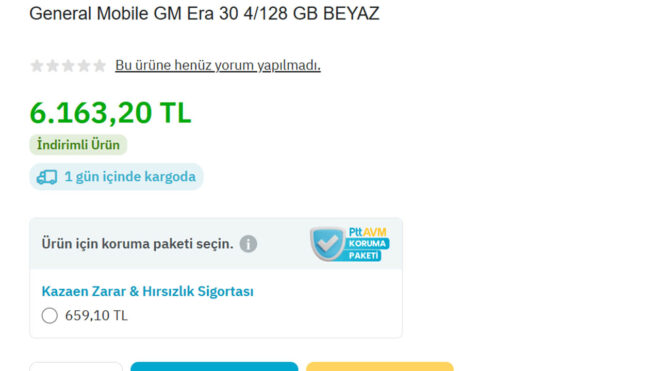This screenshot has width=660, height=371.
Task: Click the 659,10 TL price label
Action: coord(96,315)
